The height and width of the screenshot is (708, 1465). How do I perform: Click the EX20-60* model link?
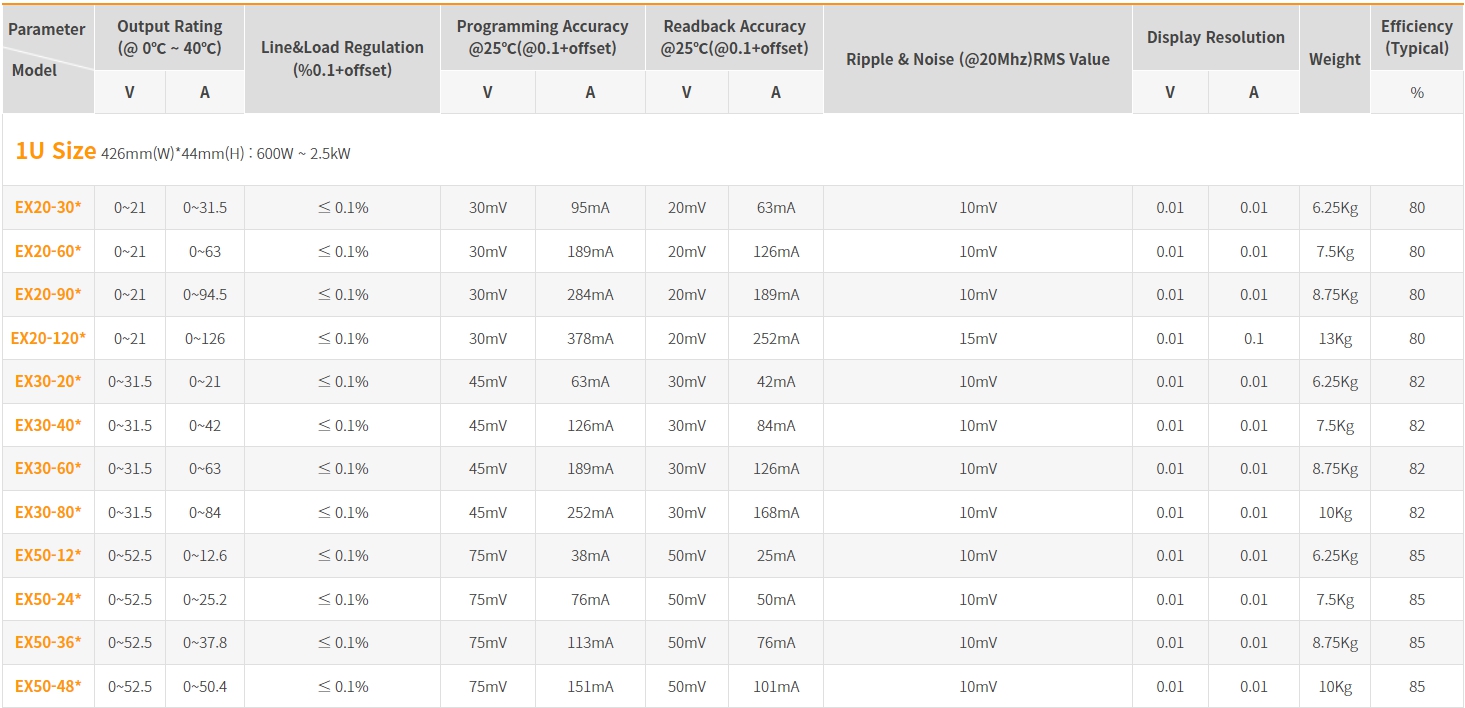coord(48,251)
